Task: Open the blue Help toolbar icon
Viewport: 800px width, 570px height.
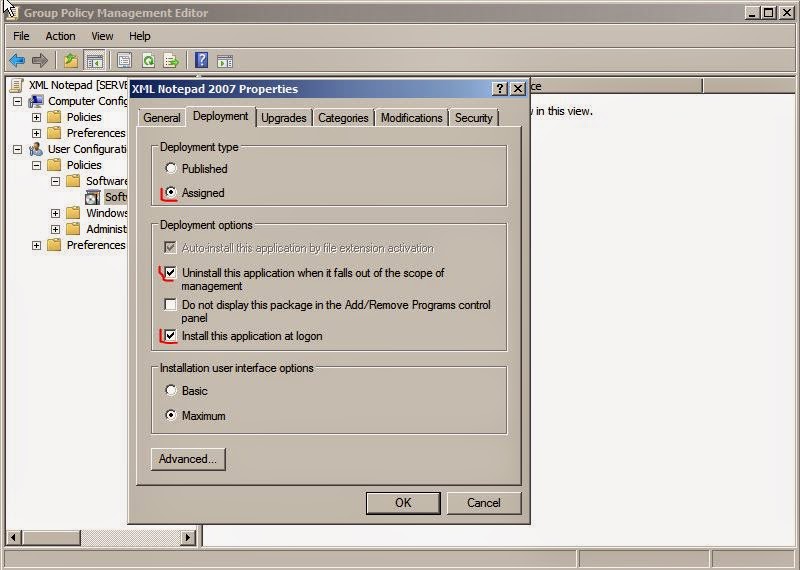Action: (202, 61)
